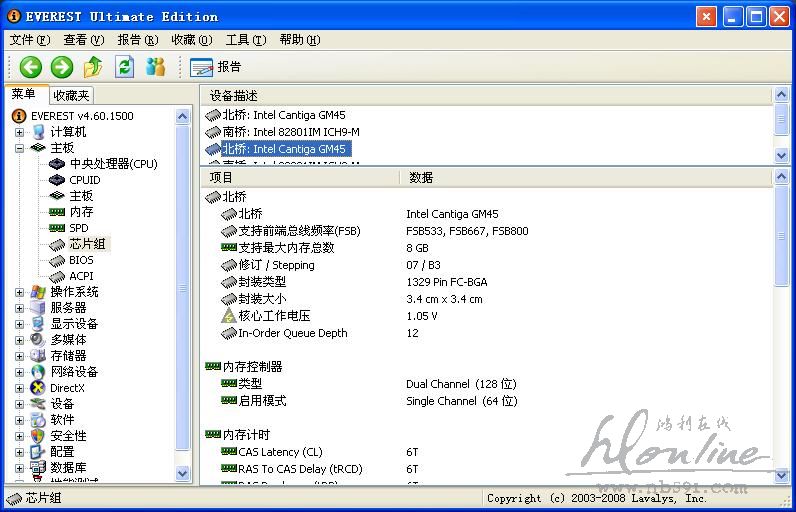Screen dimensions: 796x512
Task: Expand the 服务器 tree node
Action: pos(19,308)
